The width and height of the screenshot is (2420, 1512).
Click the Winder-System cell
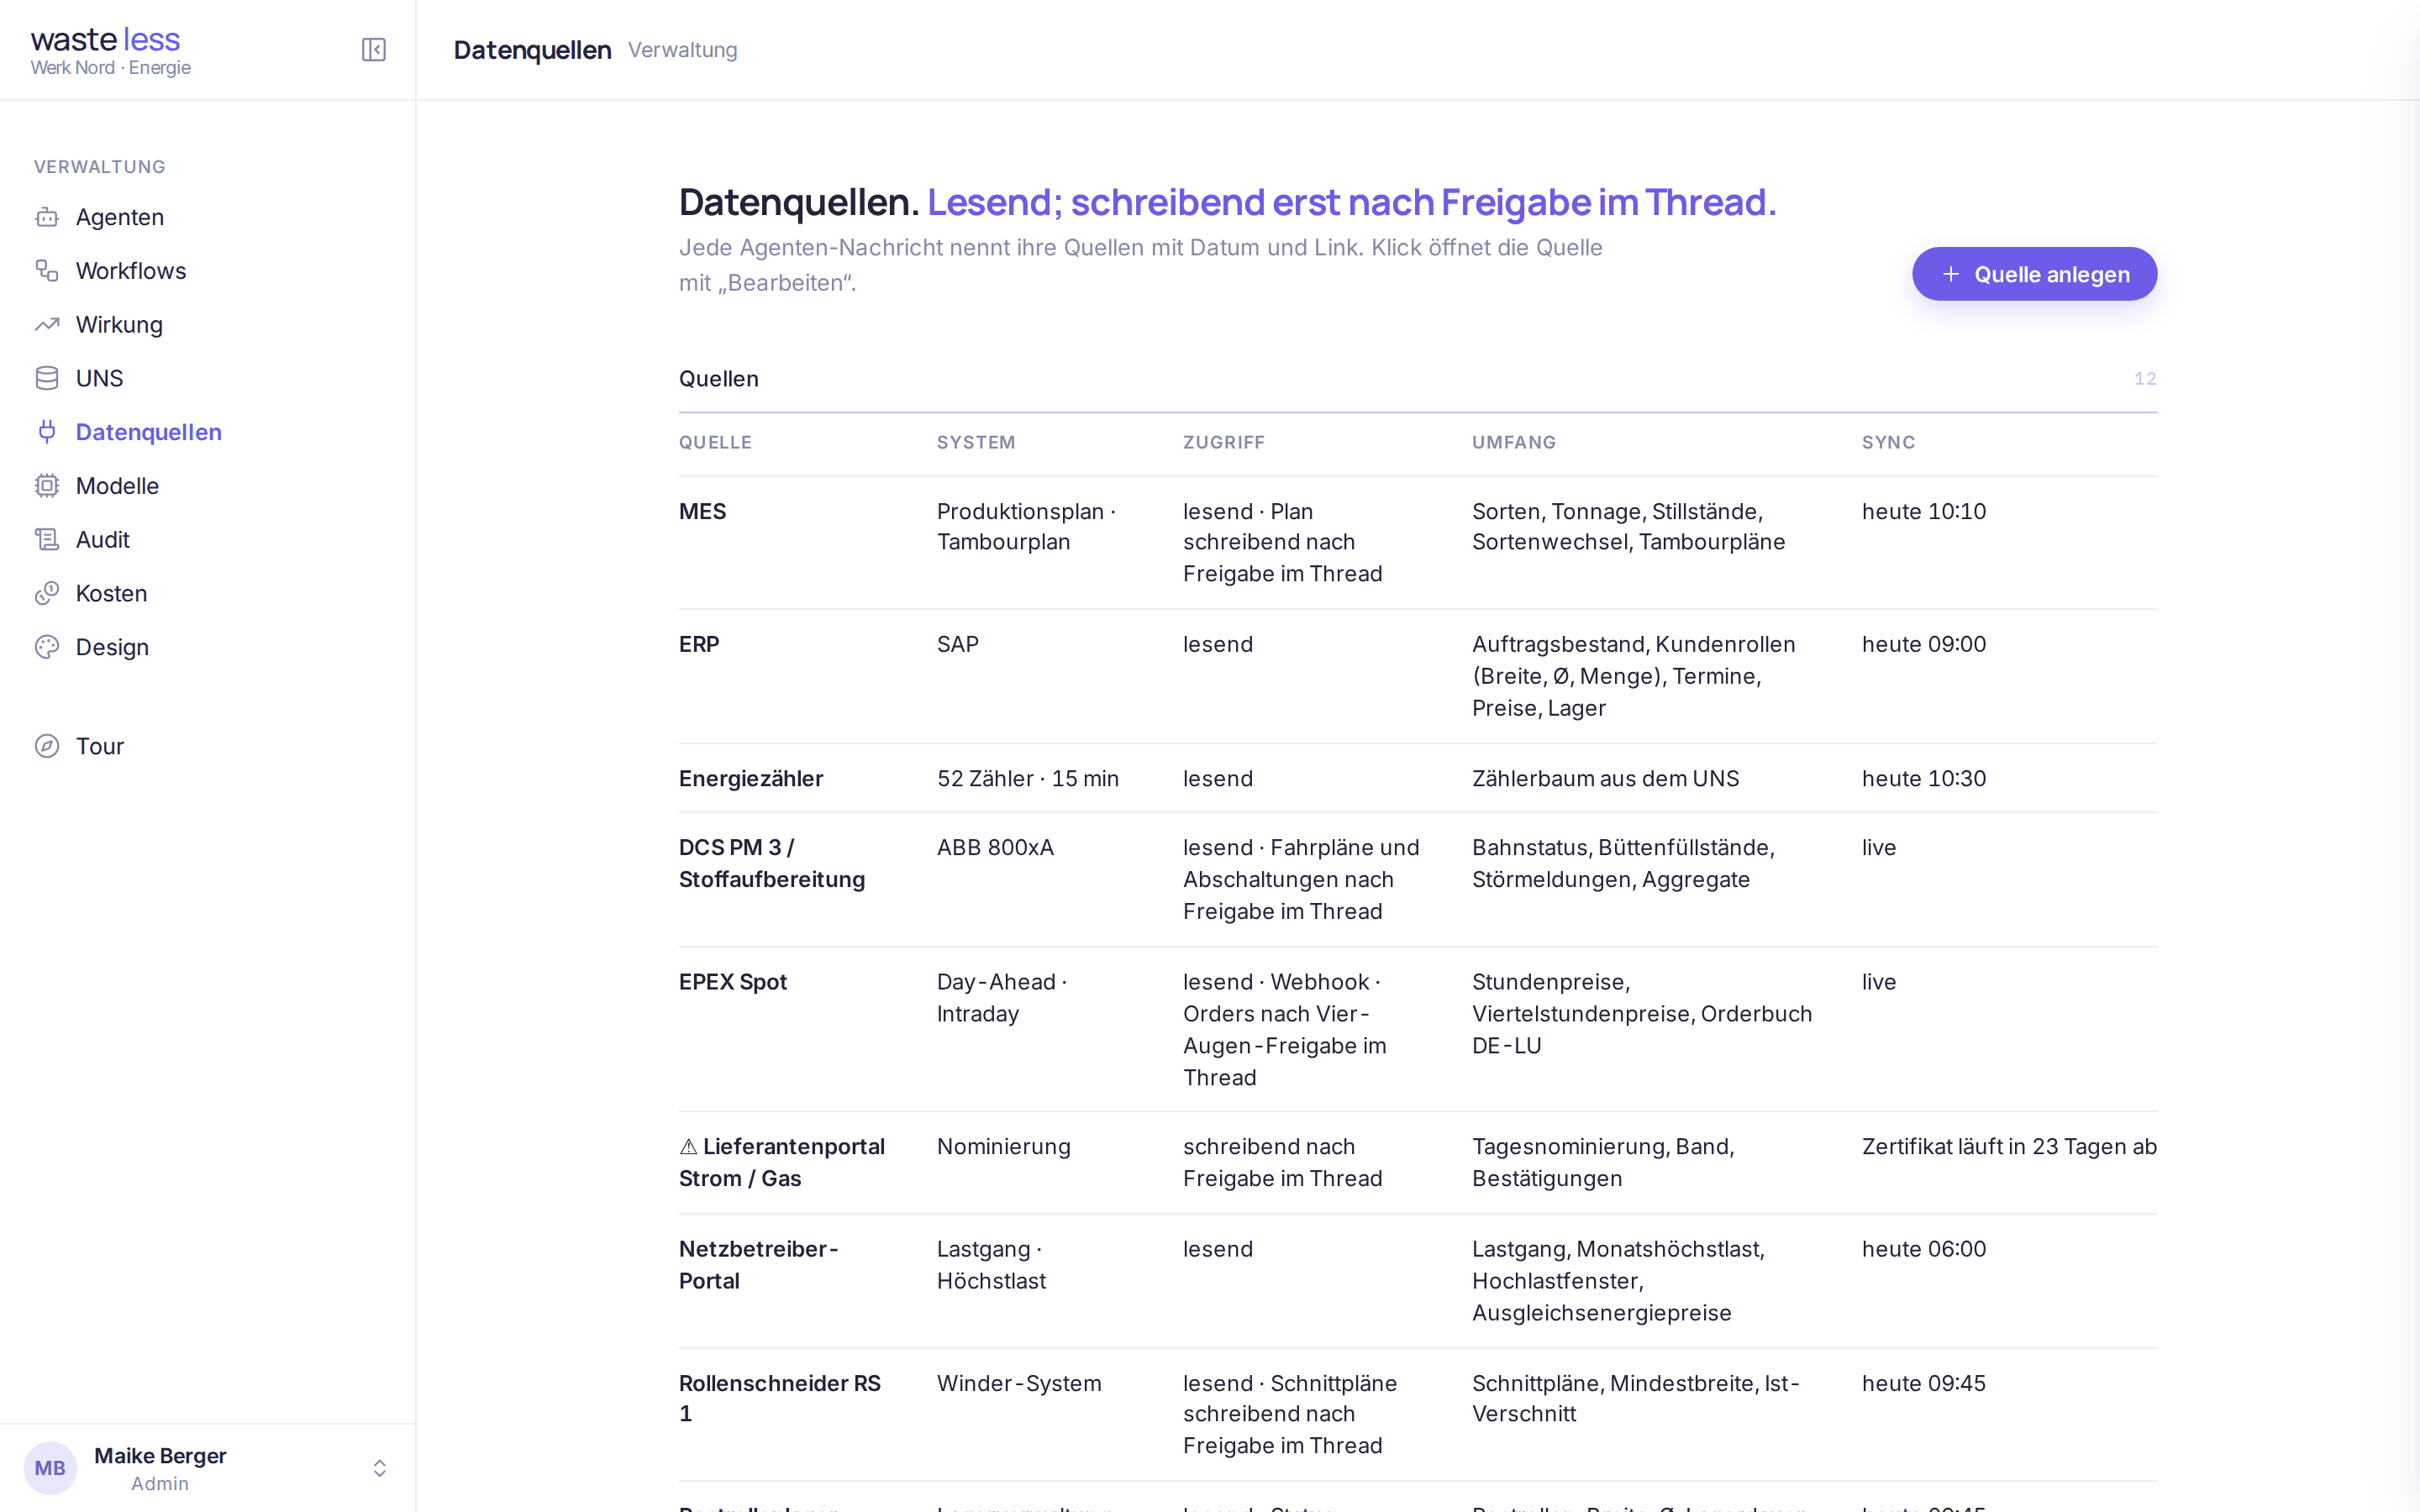pyautogui.click(x=1019, y=1384)
